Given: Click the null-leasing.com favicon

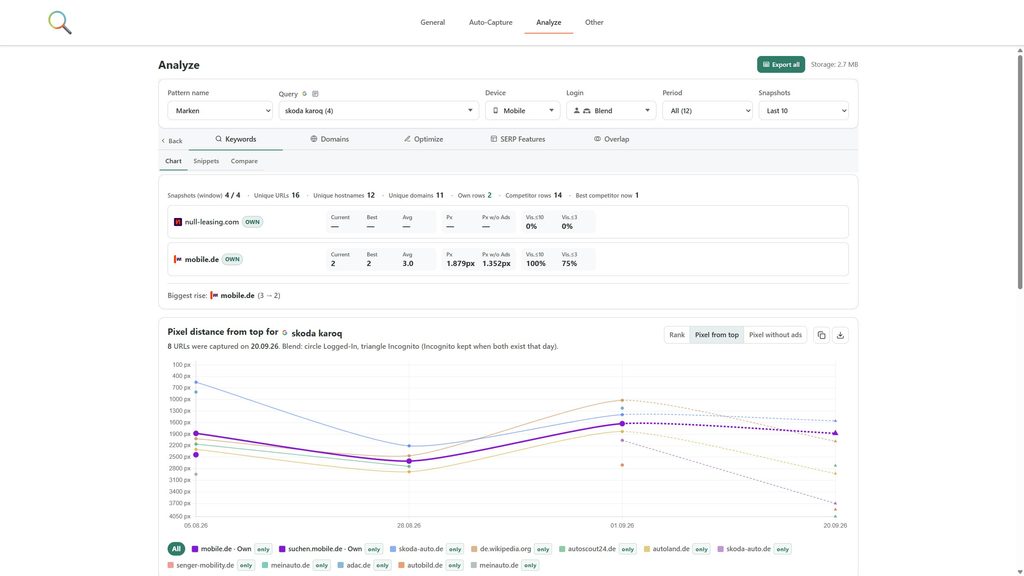Looking at the screenshot, I should click(178, 222).
